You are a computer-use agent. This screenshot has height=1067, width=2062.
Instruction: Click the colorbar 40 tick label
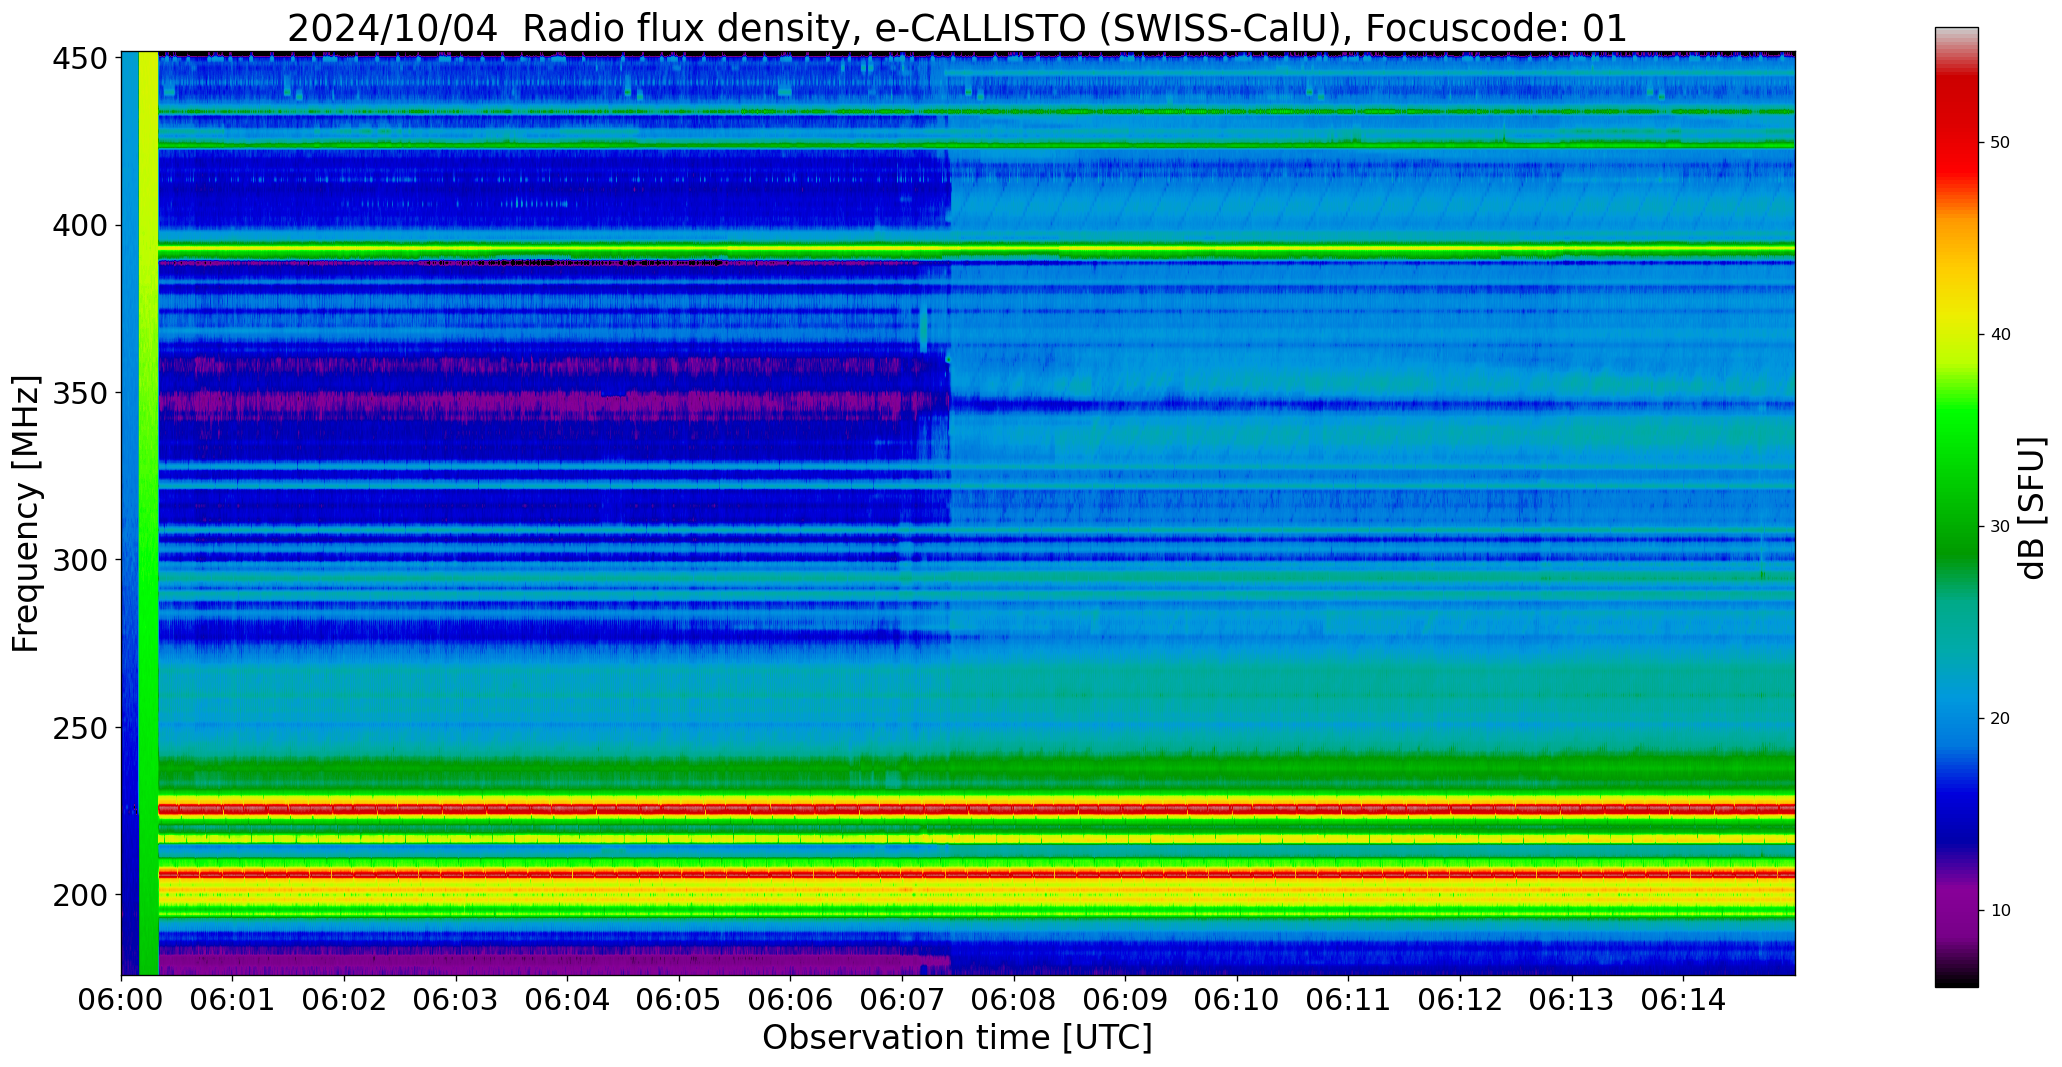coord(2000,335)
